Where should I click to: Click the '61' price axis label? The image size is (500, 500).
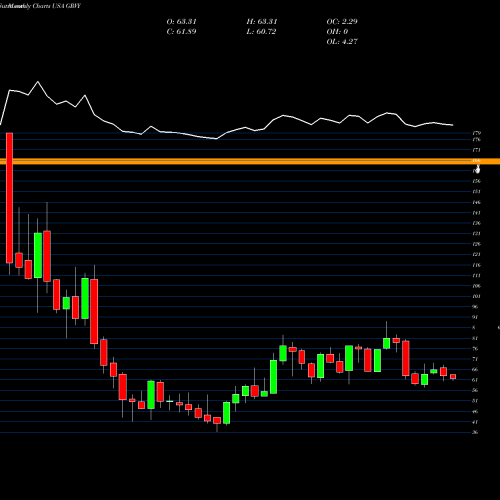tap(475, 380)
